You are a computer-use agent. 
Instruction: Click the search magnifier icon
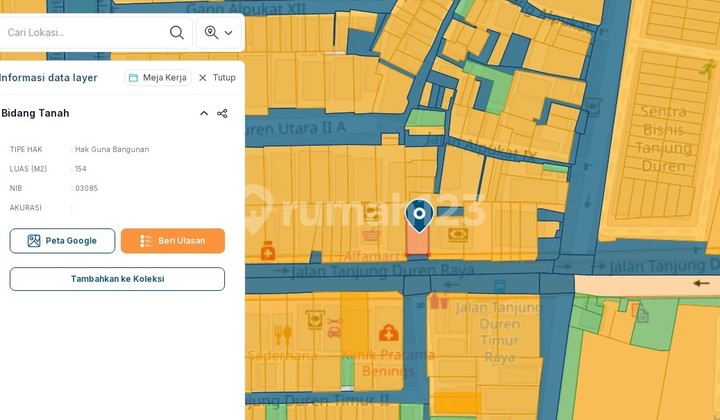click(177, 32)
